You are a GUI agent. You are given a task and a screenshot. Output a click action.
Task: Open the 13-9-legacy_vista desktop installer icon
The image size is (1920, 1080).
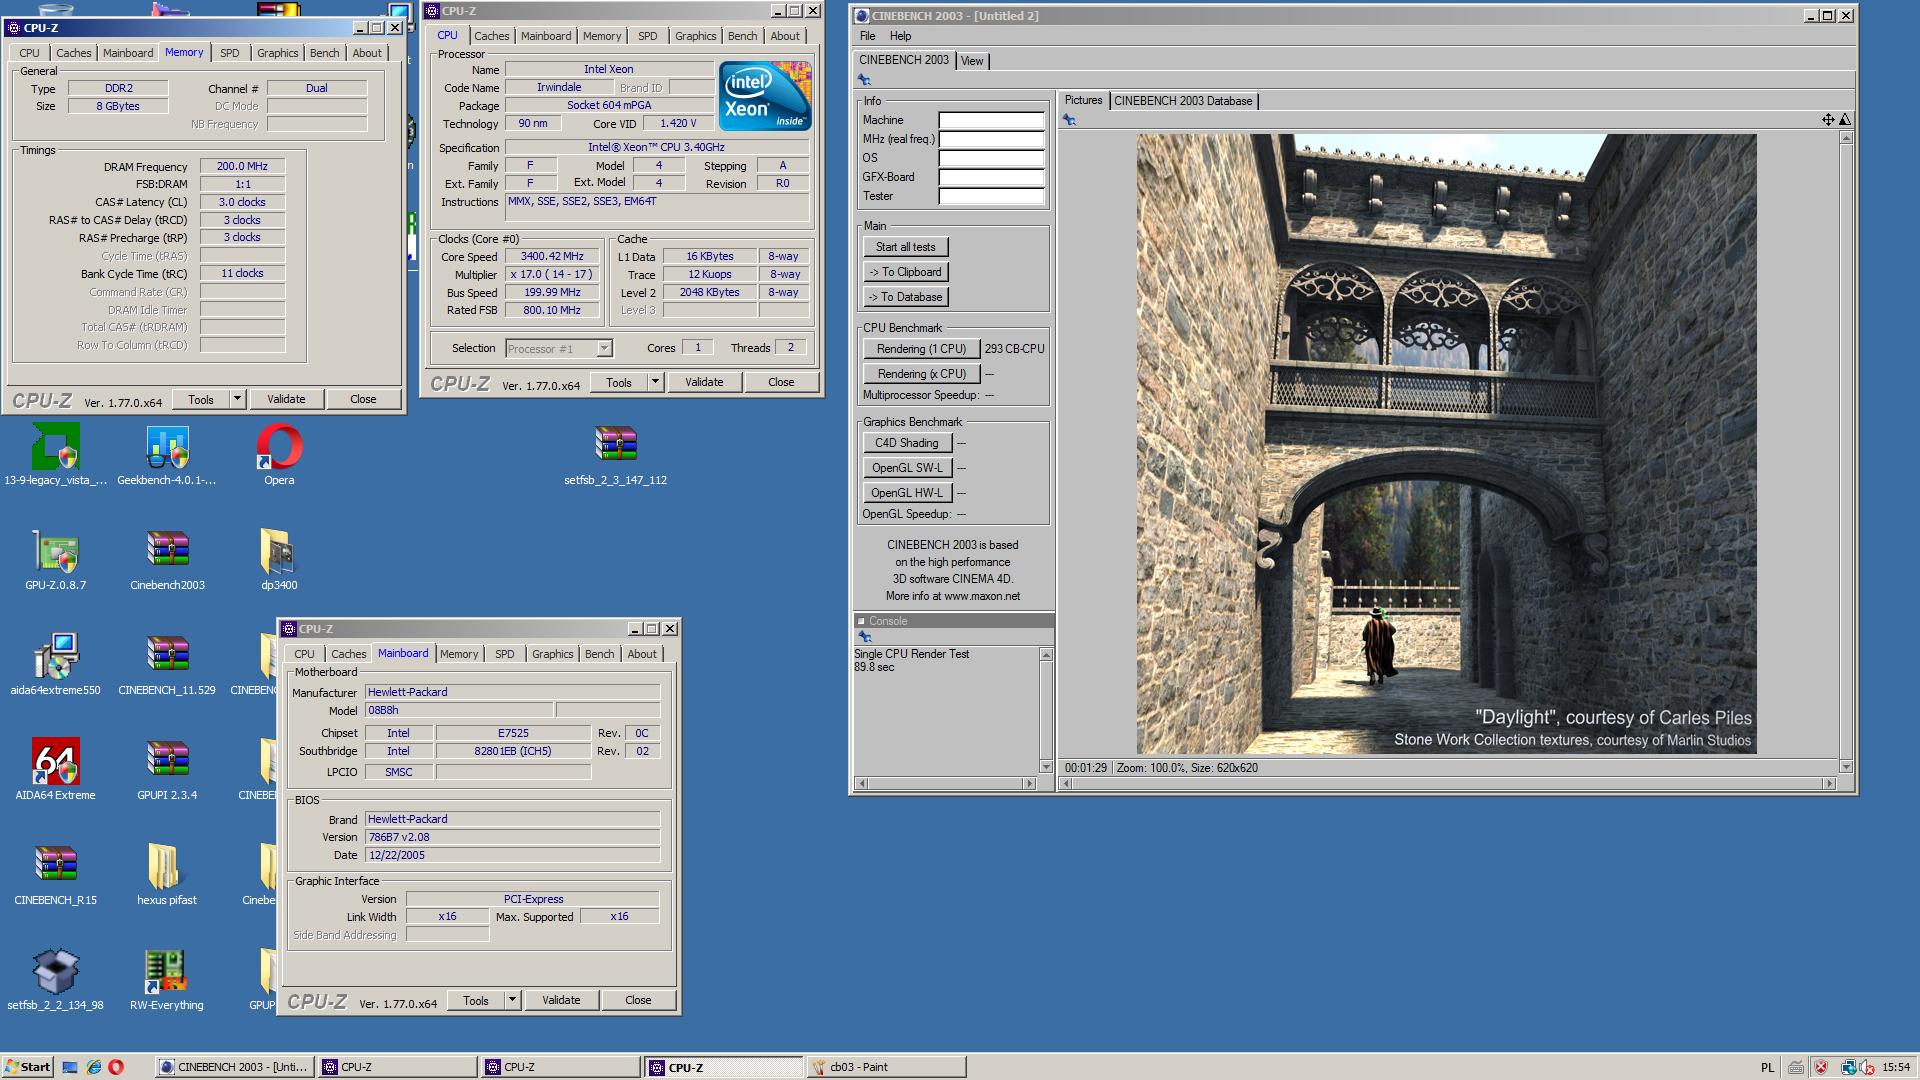coord(56,447)
